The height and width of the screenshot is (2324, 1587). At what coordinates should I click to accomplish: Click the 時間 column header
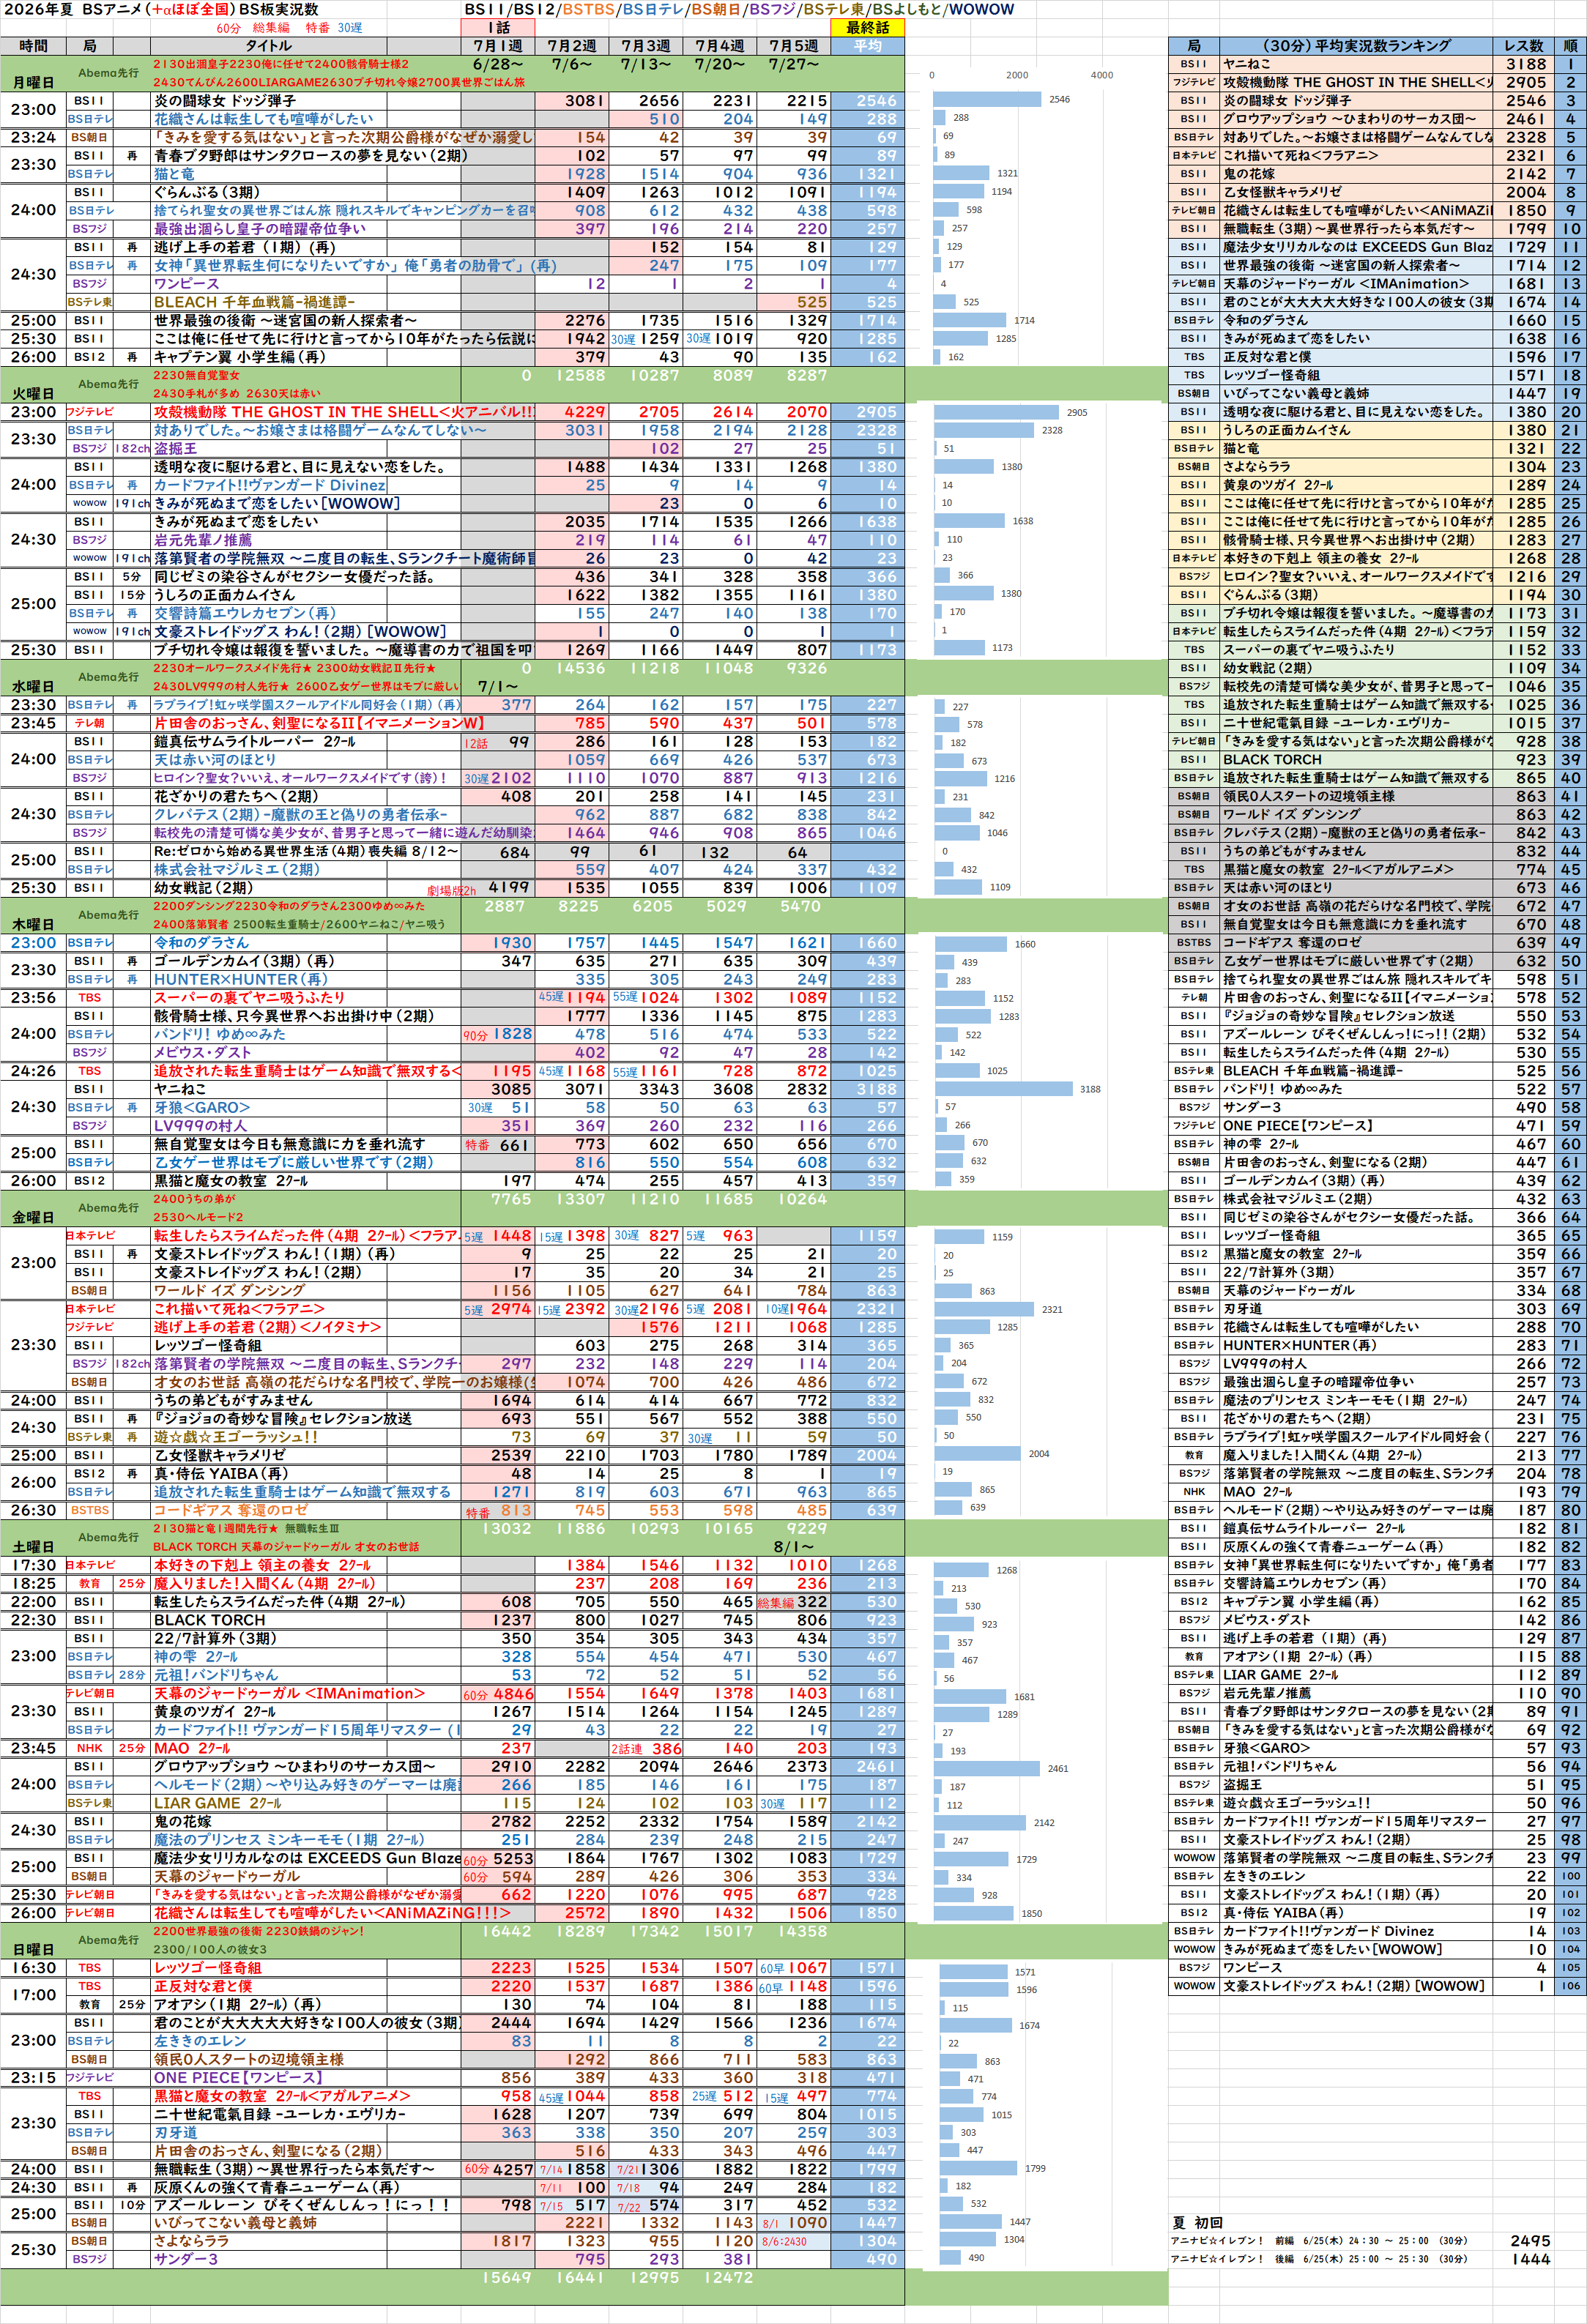coord(33,46)
